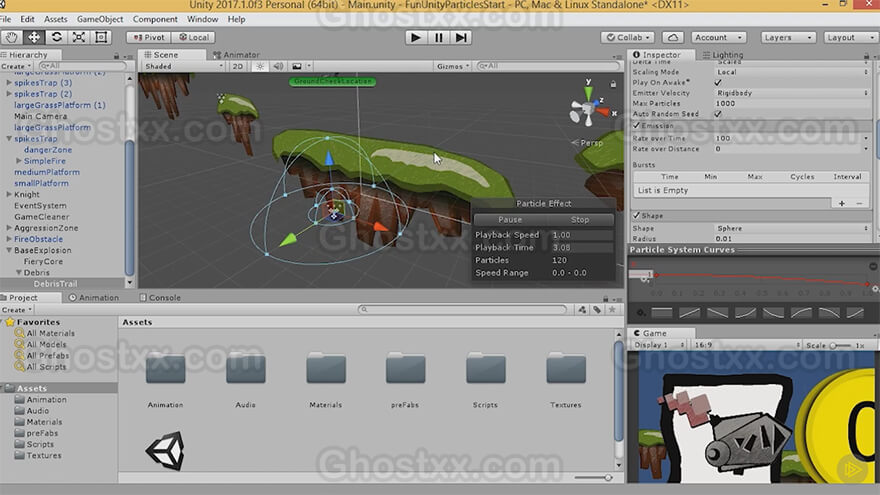Open the Project Create menu
The width and height of the screenshot is (880, 495).
click(x=16, y=310)
